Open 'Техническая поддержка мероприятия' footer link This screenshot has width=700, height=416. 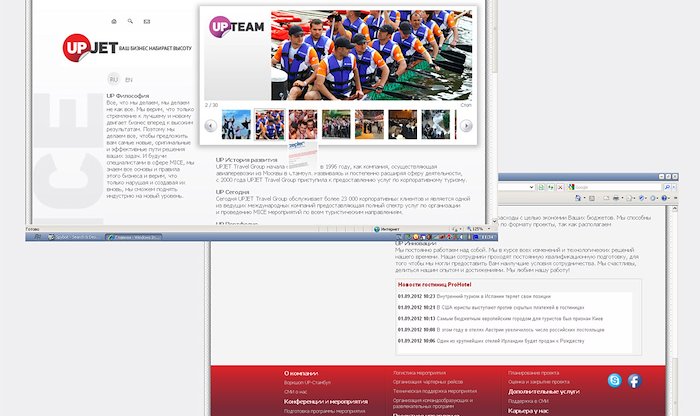(435, 391)
